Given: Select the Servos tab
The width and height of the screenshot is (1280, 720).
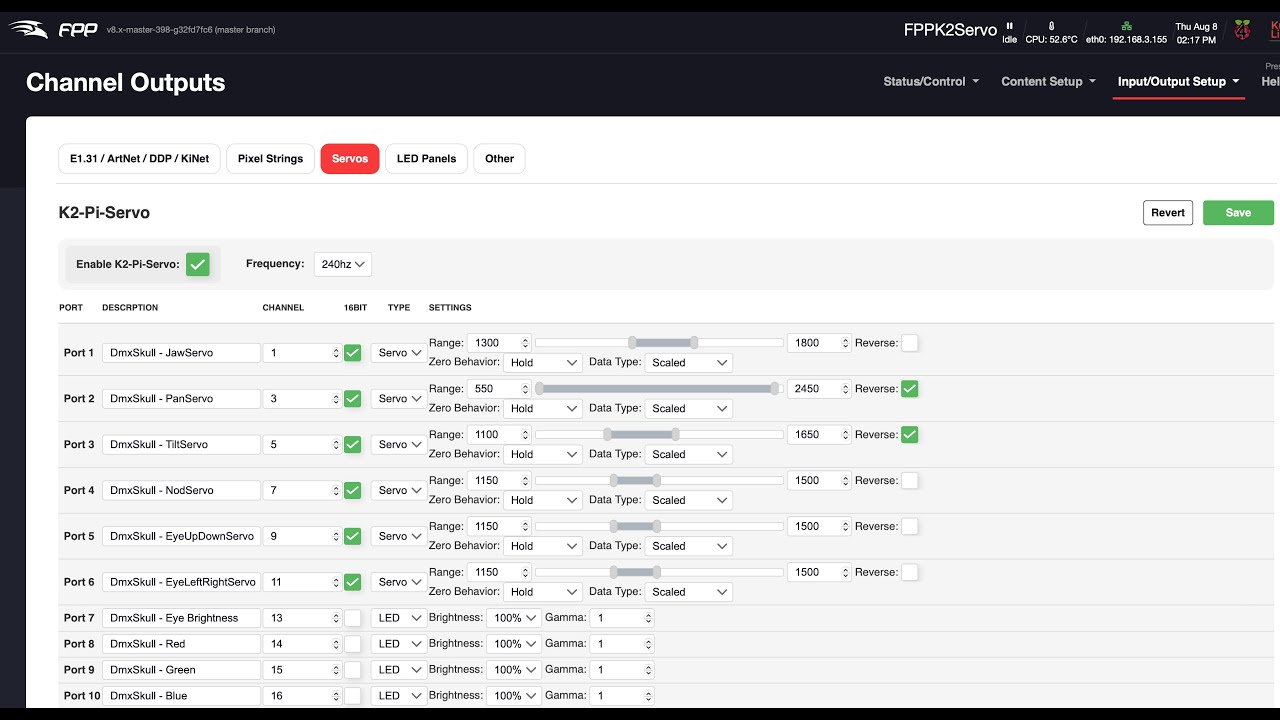Looking at the screenshot, I should click(x=350, y=159).
